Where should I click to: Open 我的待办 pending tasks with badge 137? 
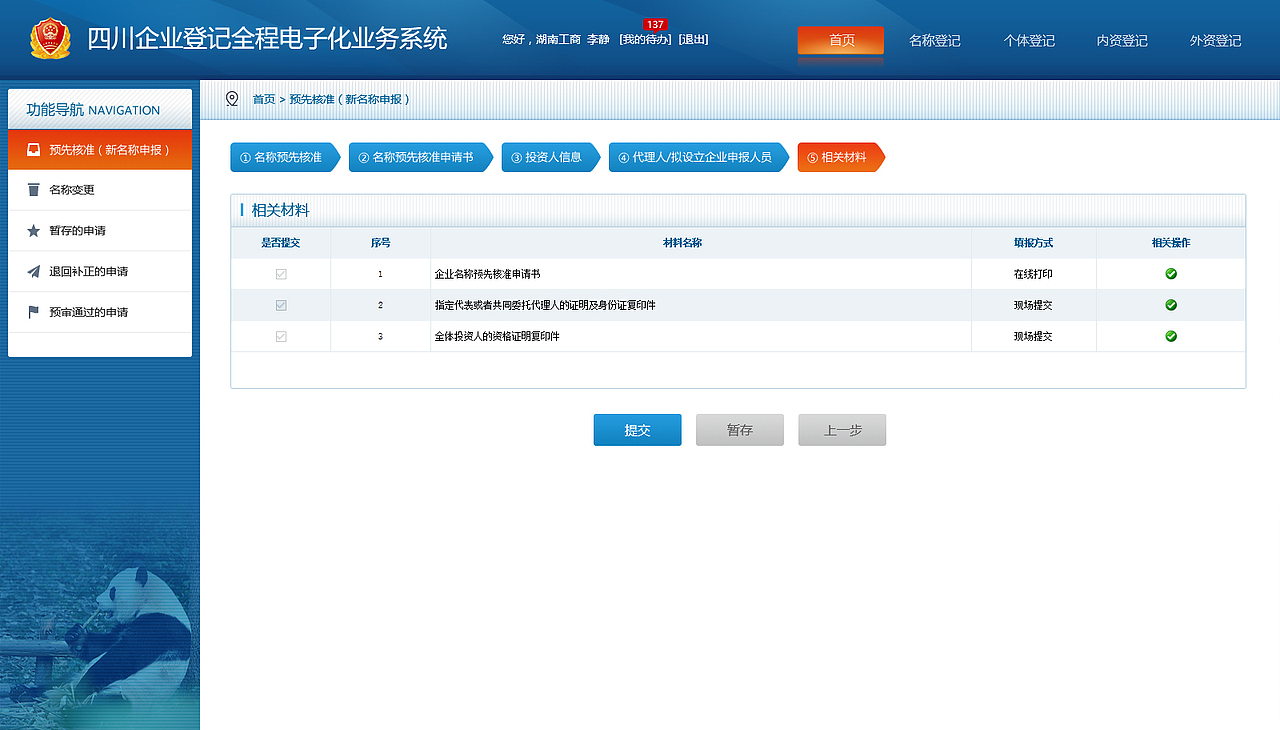point(643,39)
